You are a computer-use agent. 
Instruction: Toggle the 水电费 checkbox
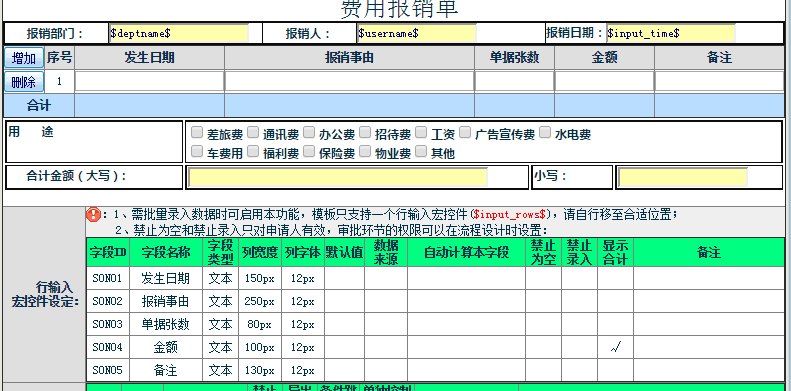tap(545, 133)
